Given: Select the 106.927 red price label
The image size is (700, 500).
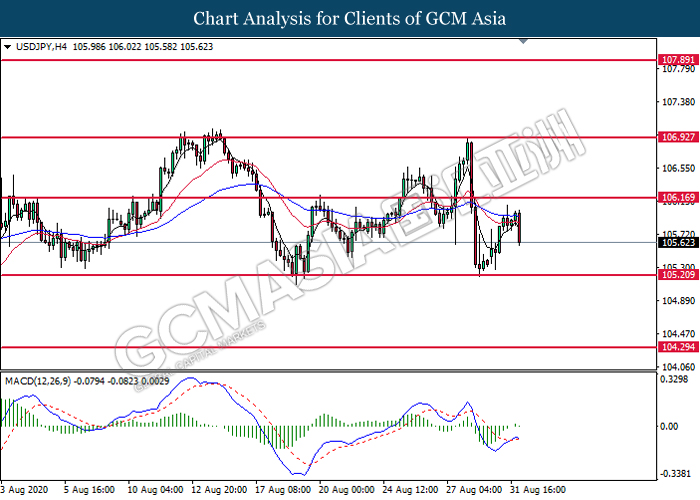Looking at the screenshot, I should tap(678, 137).
